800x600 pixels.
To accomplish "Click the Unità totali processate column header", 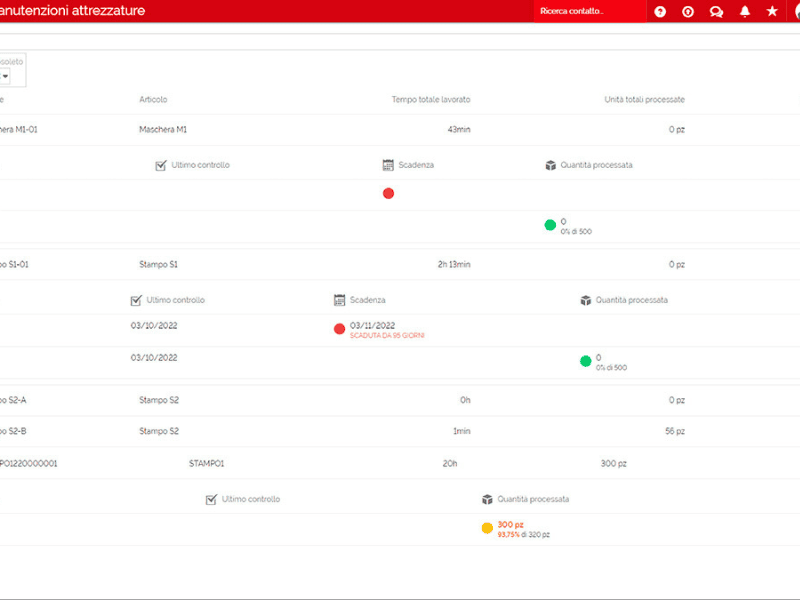I will 644,99.
